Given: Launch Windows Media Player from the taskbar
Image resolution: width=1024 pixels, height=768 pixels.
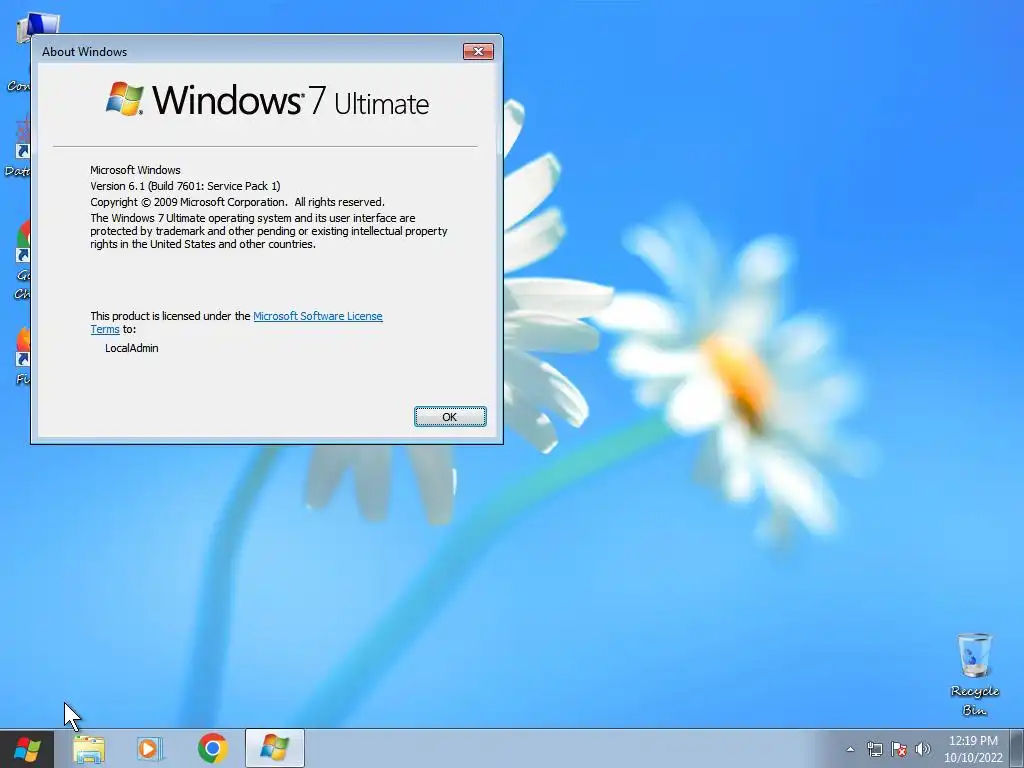Looking at the screenshot, I should pyautogui.click(x=150, y=748).
